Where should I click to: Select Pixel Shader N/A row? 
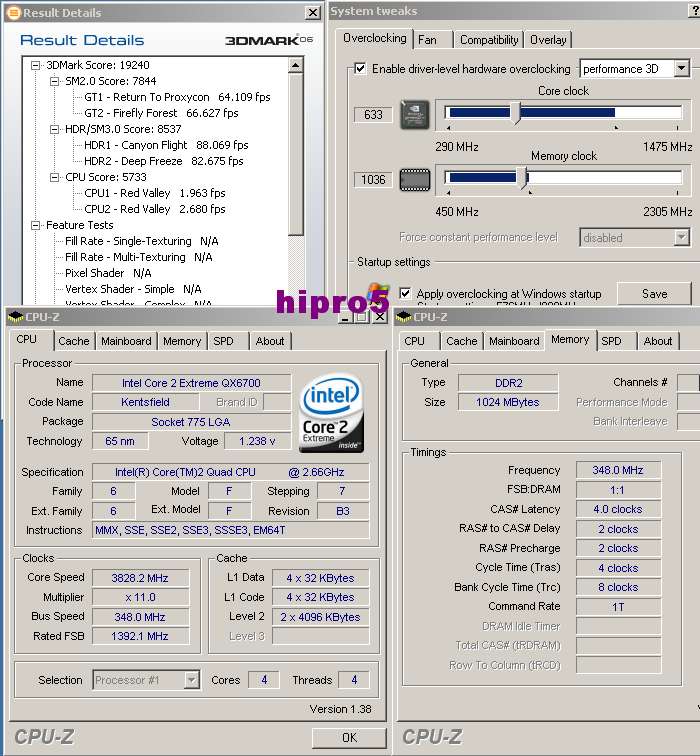[108, 273]
